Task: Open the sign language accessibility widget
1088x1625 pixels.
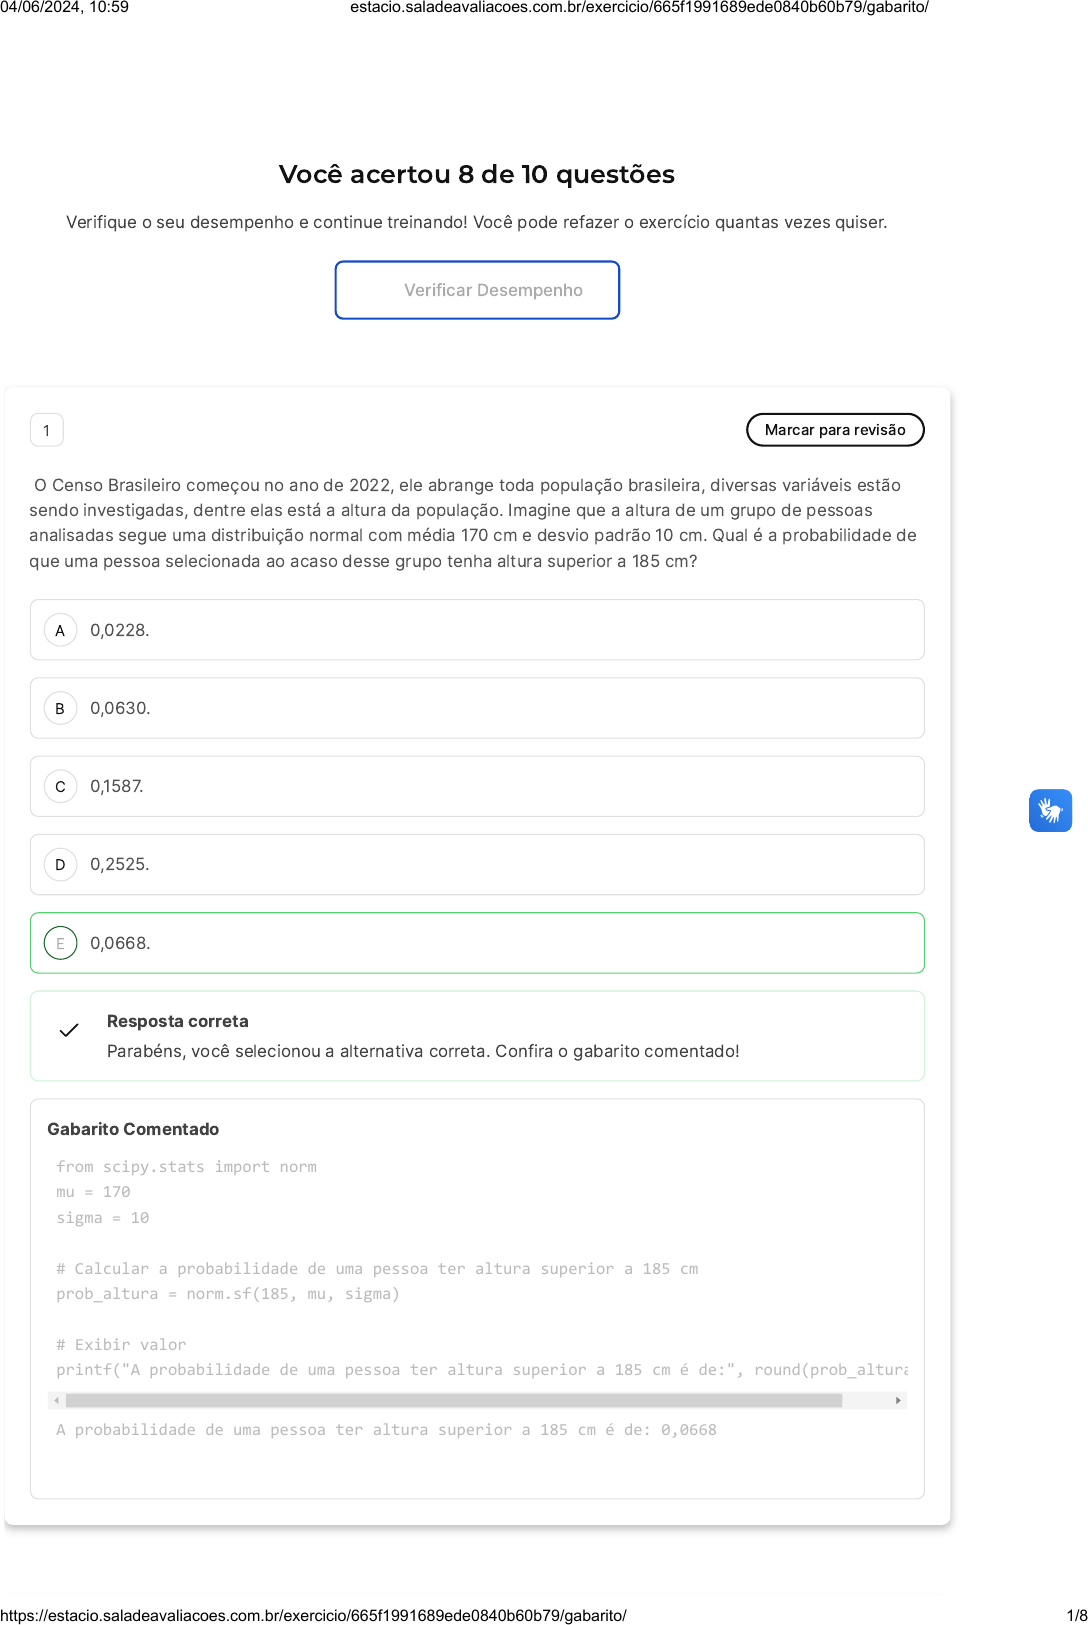Action: 1050,810
